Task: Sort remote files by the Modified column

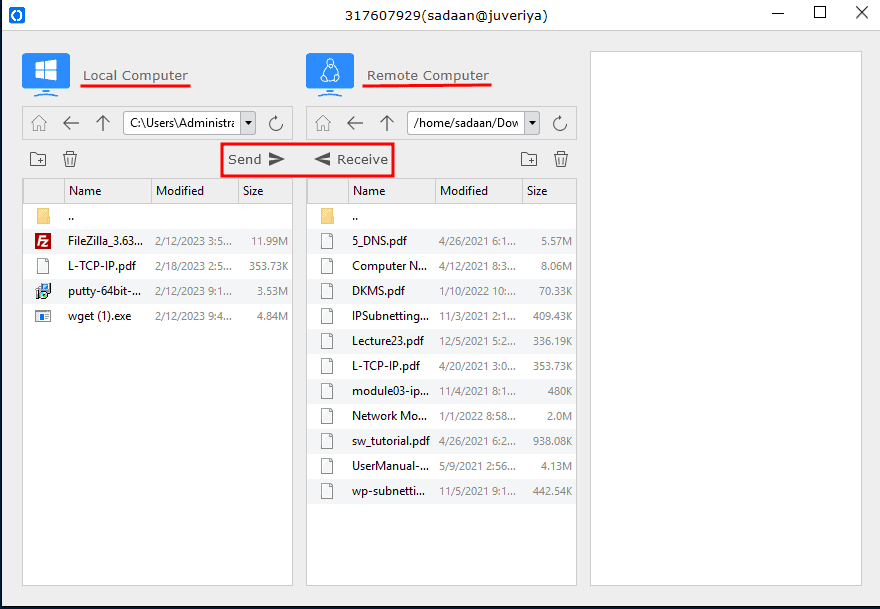Action: 463,191
